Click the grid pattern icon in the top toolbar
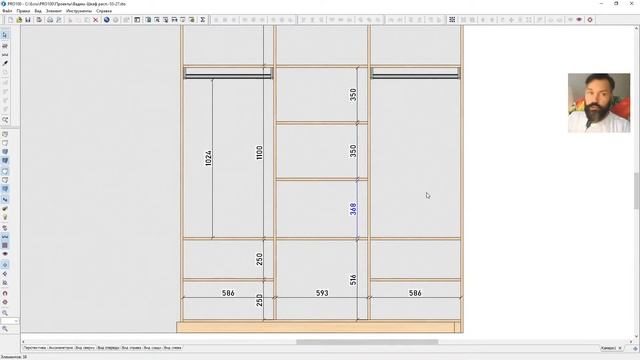The width and height of the screenshot is (640, 360). [x=452, y=20]
